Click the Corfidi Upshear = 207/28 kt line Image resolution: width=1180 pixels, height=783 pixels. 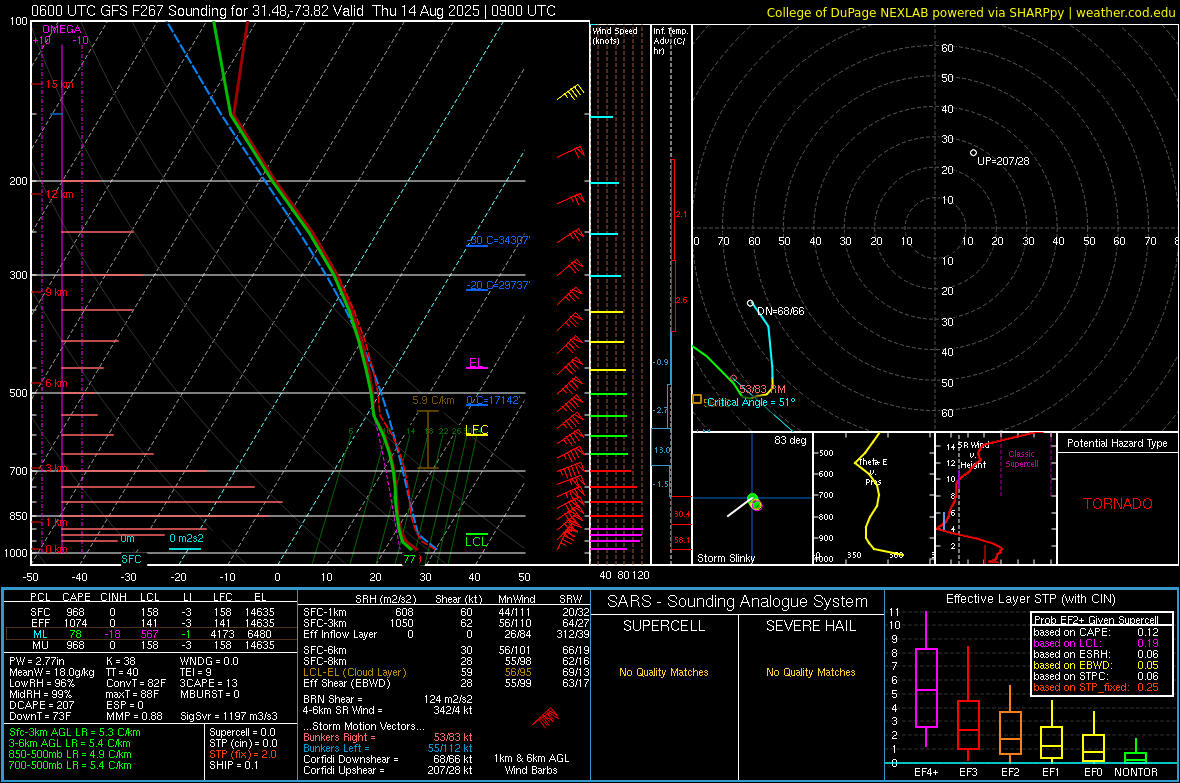pos(388,770)
